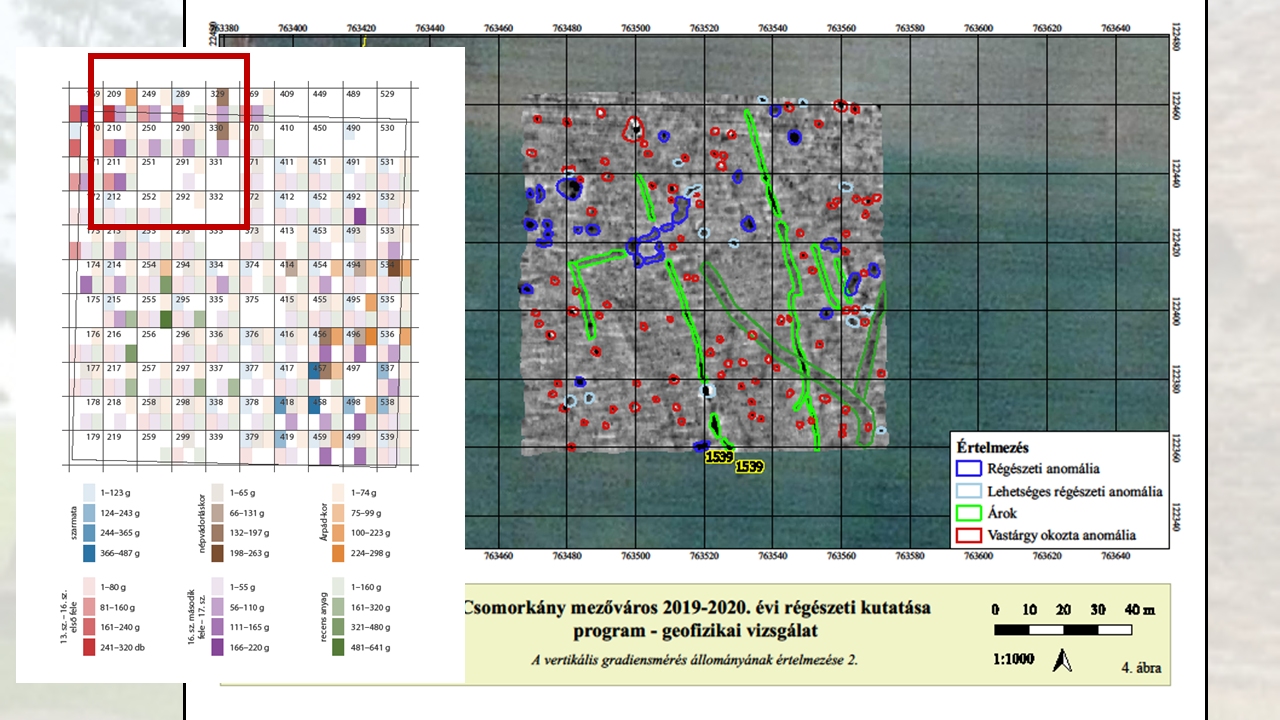Click the 763500 top axis coordinate
The width and height of the screenshot is (1280, 720).
click(636, 28)
